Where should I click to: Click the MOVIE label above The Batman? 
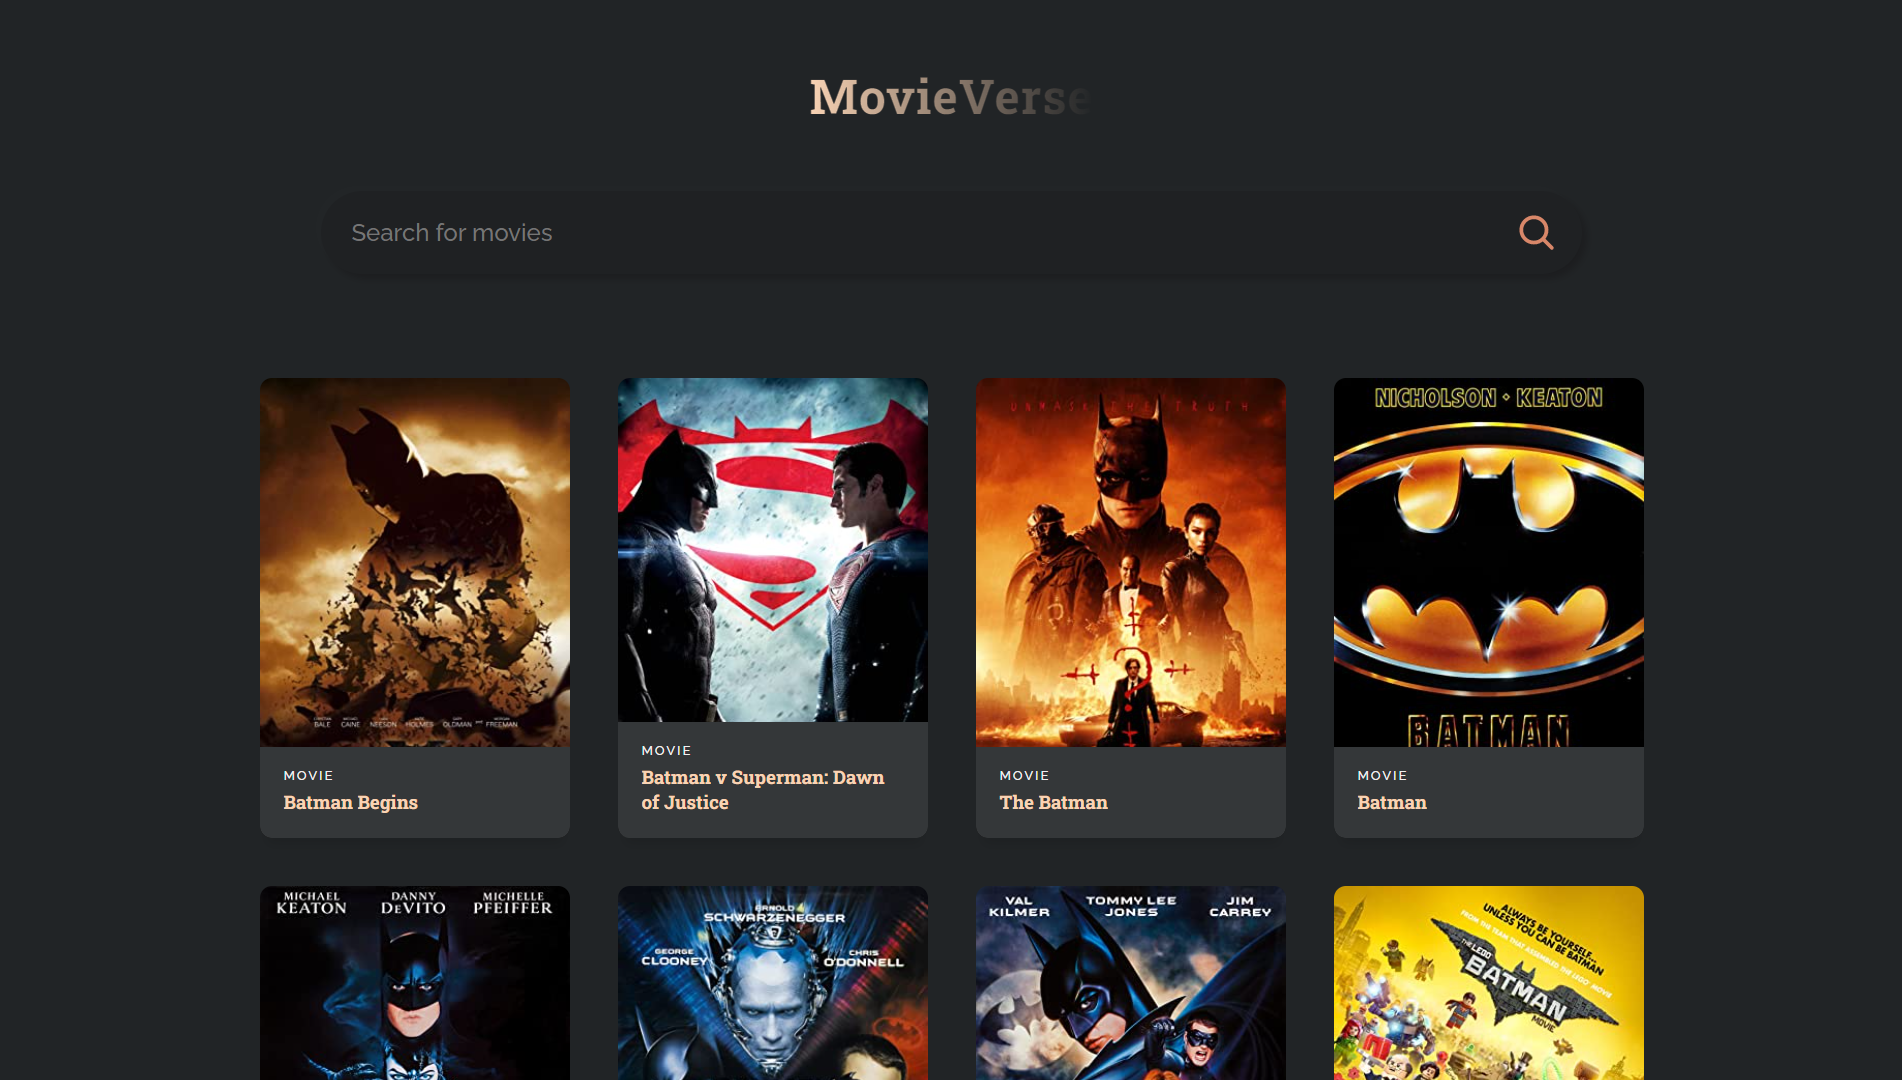click(1024, 775)
